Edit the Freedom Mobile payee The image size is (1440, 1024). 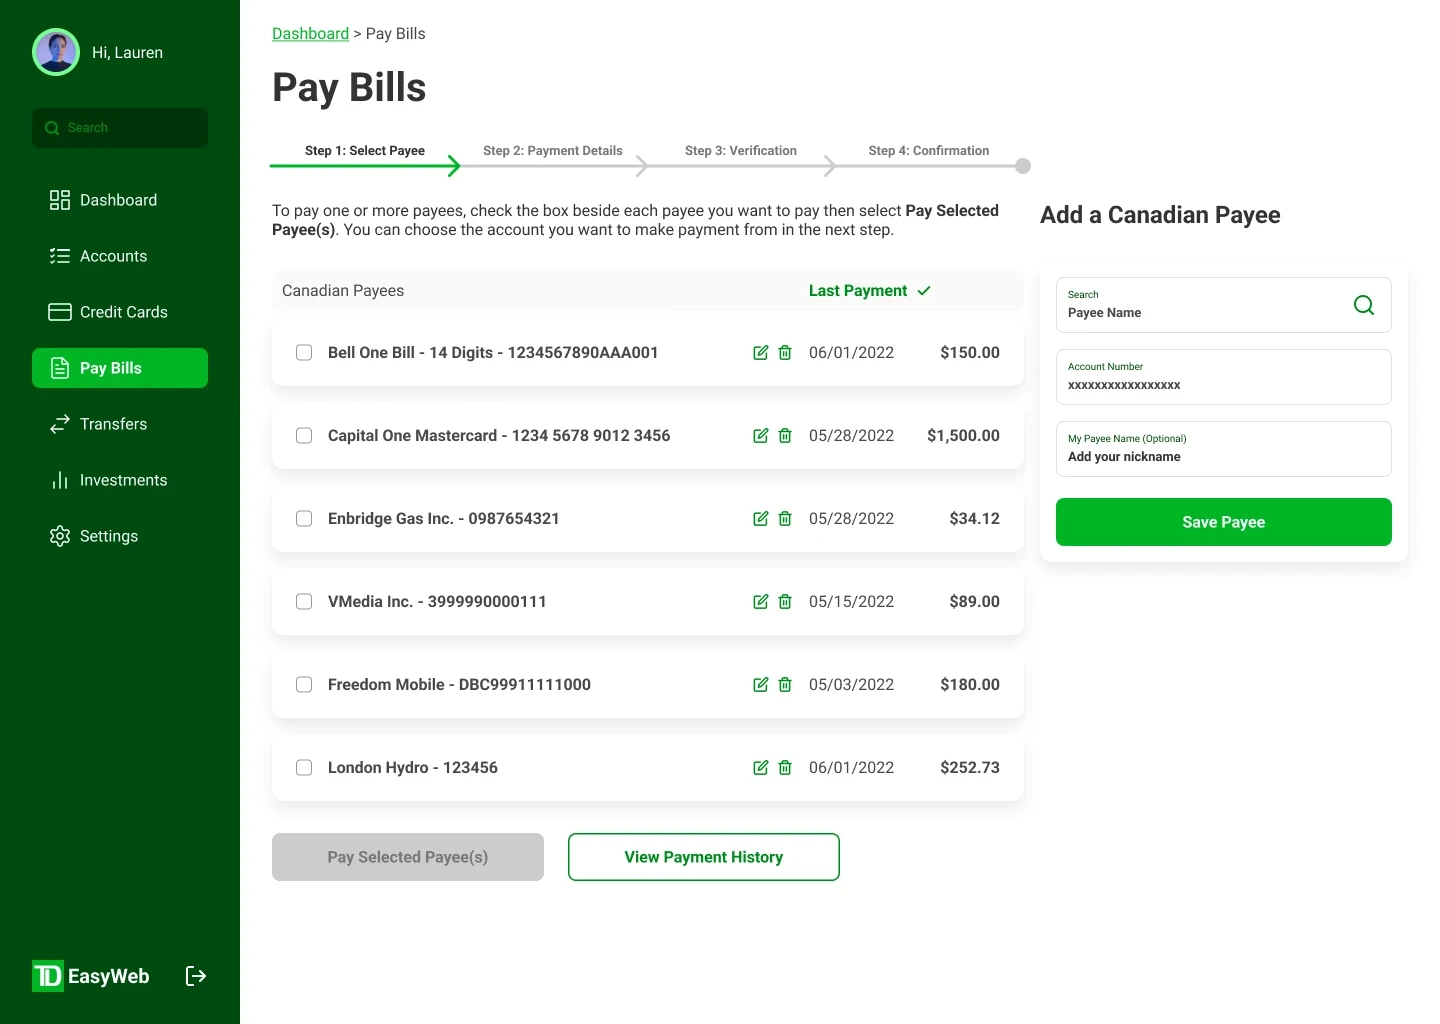pyautogui.click(x=761, y=685)
